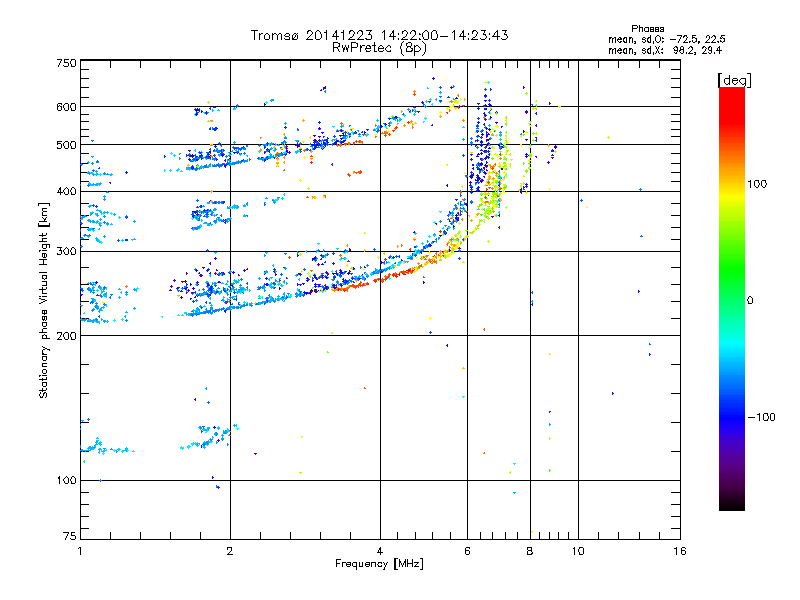
Task: Click the 'Frequency [MHz]' axis title
Action: pyautogui.click(x=379, y=564)
